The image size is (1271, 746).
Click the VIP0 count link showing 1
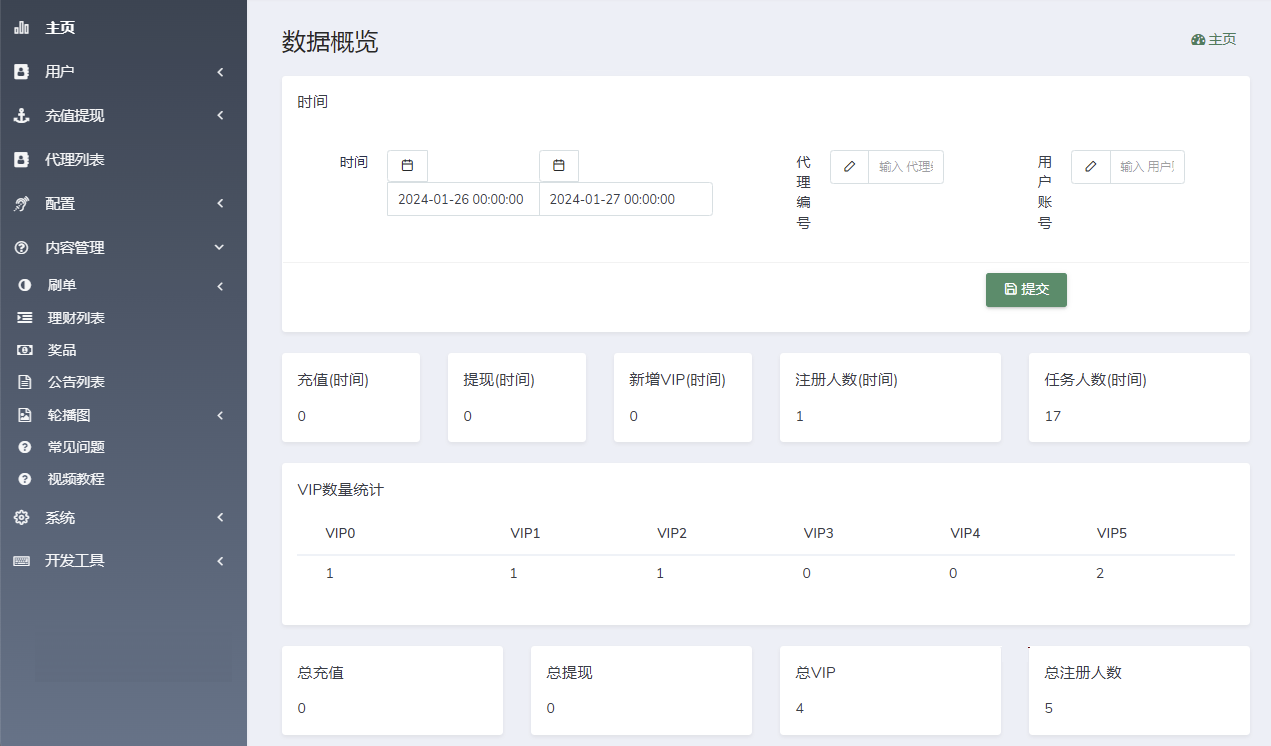click(329, 573)
